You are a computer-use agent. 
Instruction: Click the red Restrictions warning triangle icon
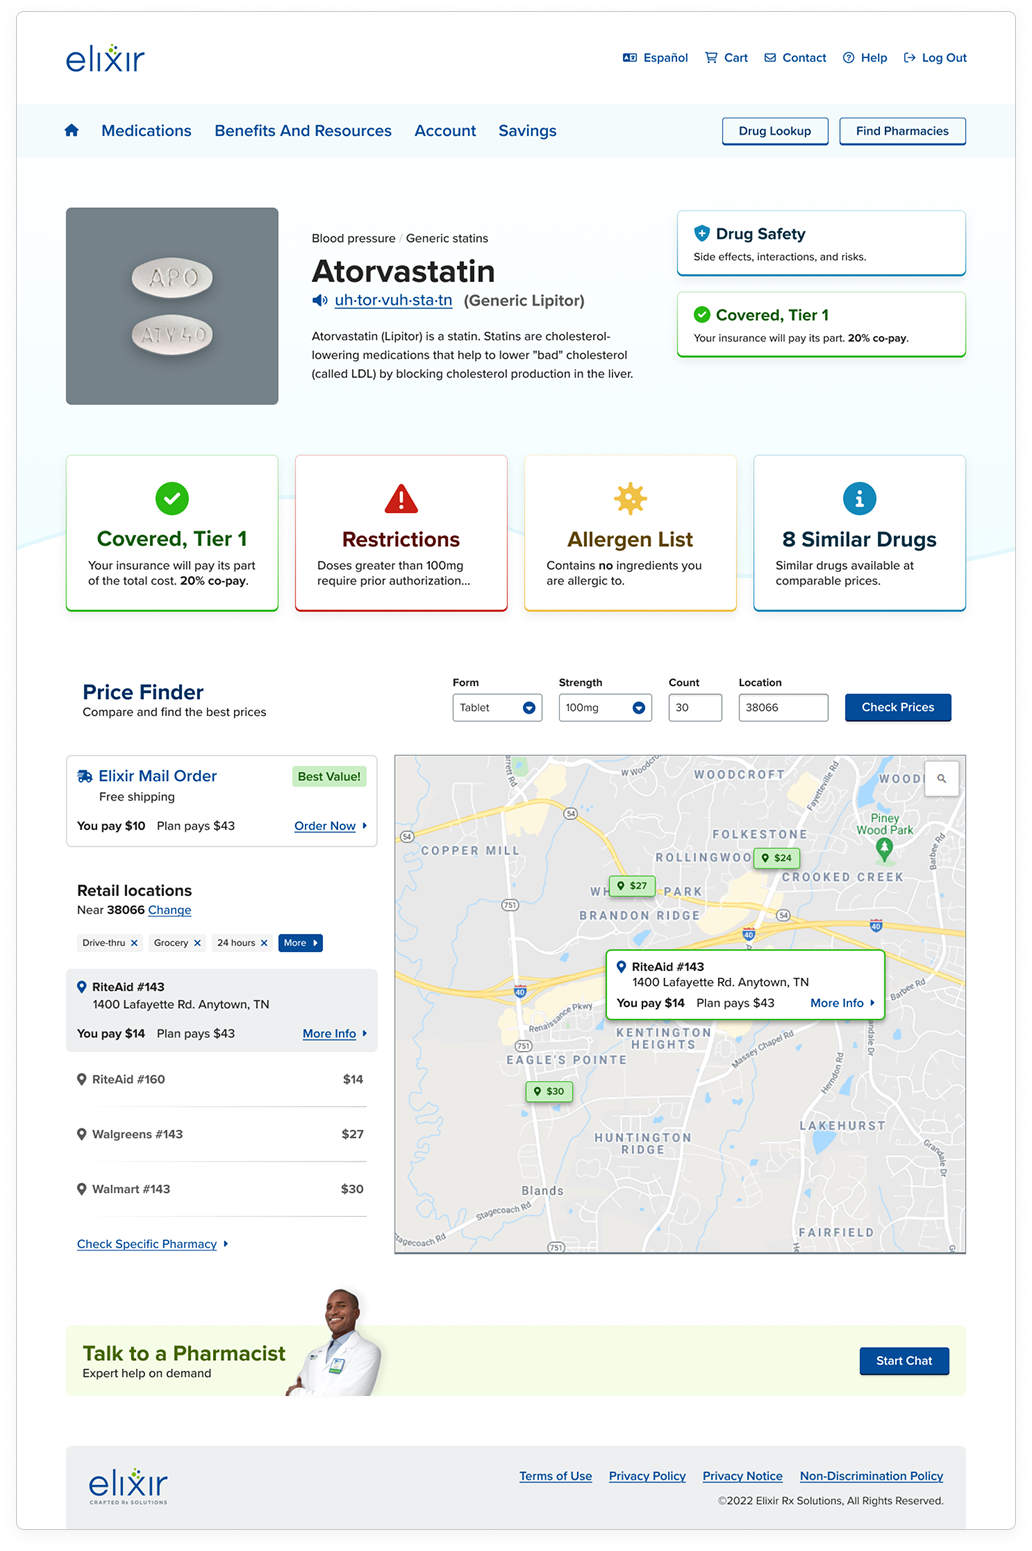[x=401, y=498]
